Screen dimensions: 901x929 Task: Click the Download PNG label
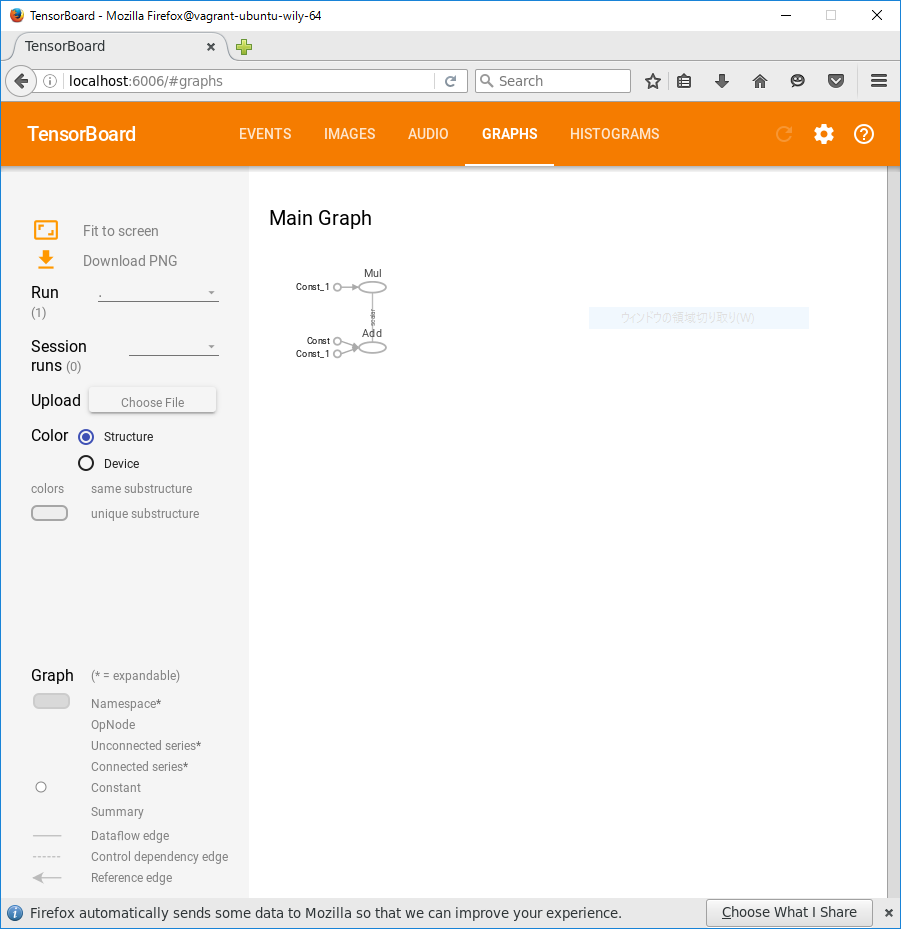(x=130, y=261)
